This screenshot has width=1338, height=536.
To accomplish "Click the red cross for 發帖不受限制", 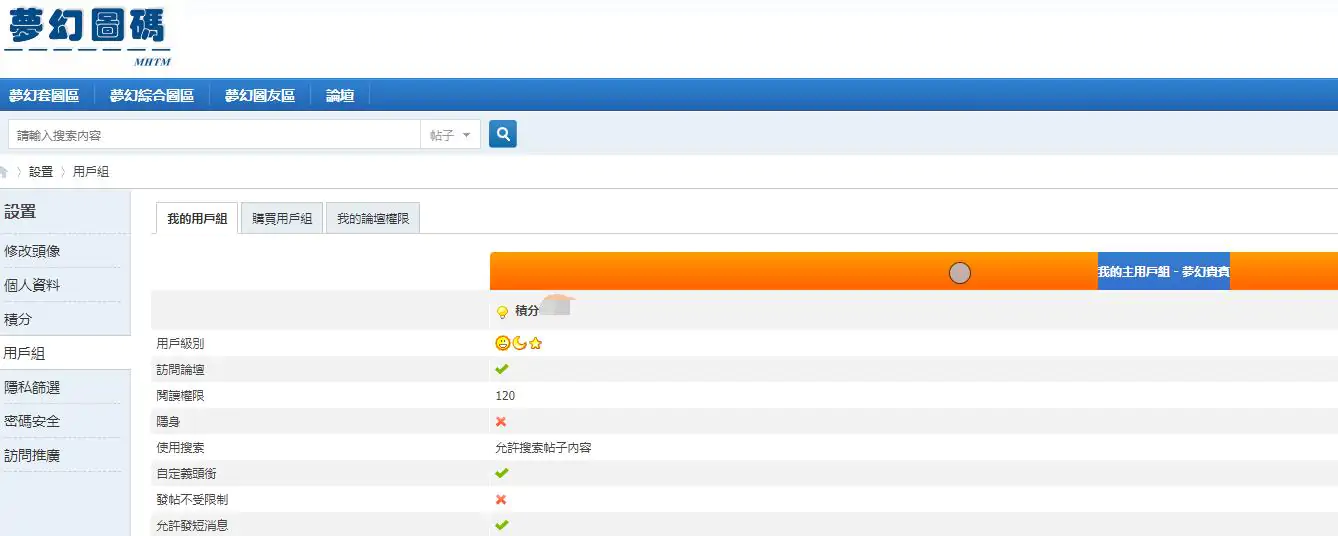I will click(501, 499).
